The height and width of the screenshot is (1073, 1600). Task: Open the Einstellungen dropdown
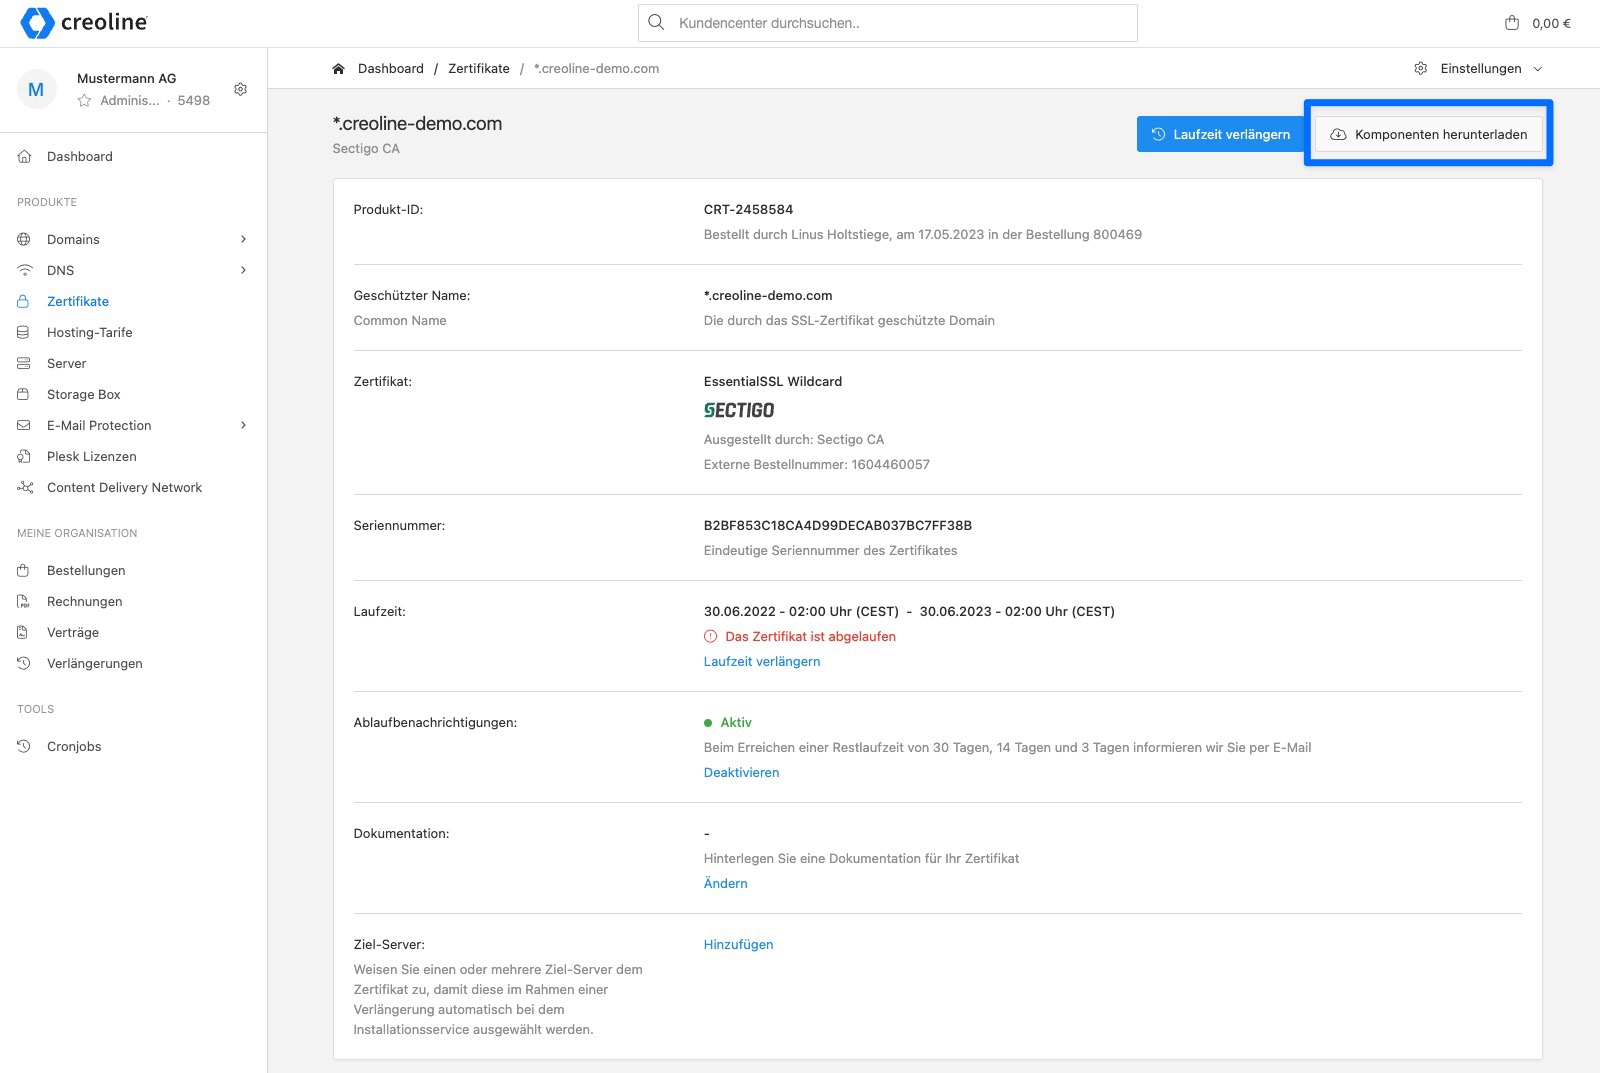(1479, 68)
